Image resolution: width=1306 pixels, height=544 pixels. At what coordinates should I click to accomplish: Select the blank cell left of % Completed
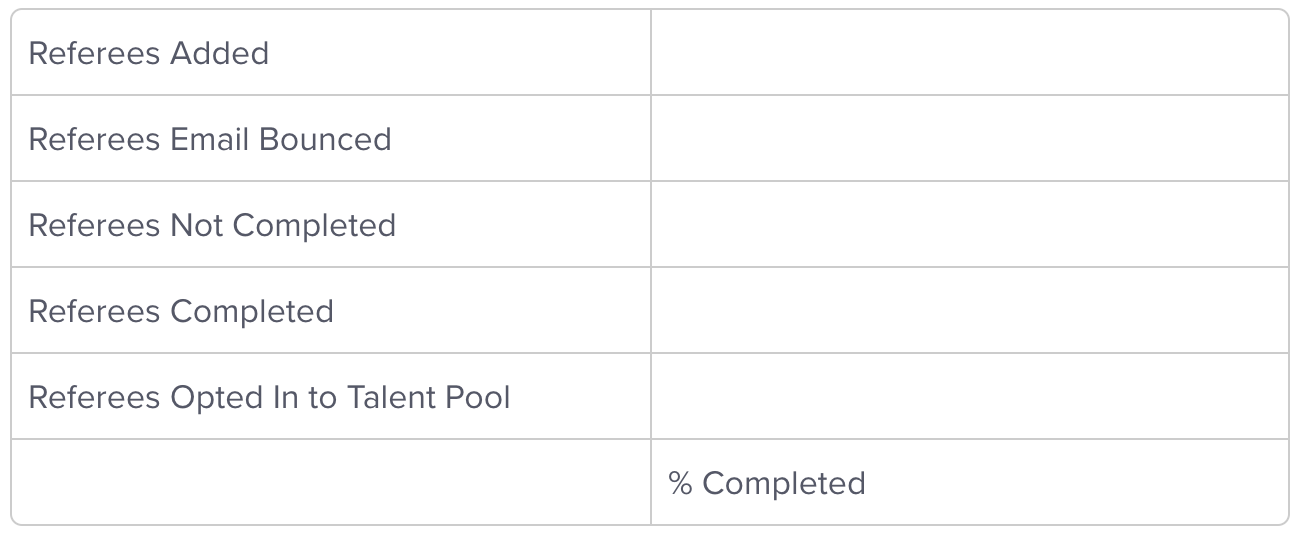[x=331, y=483]
